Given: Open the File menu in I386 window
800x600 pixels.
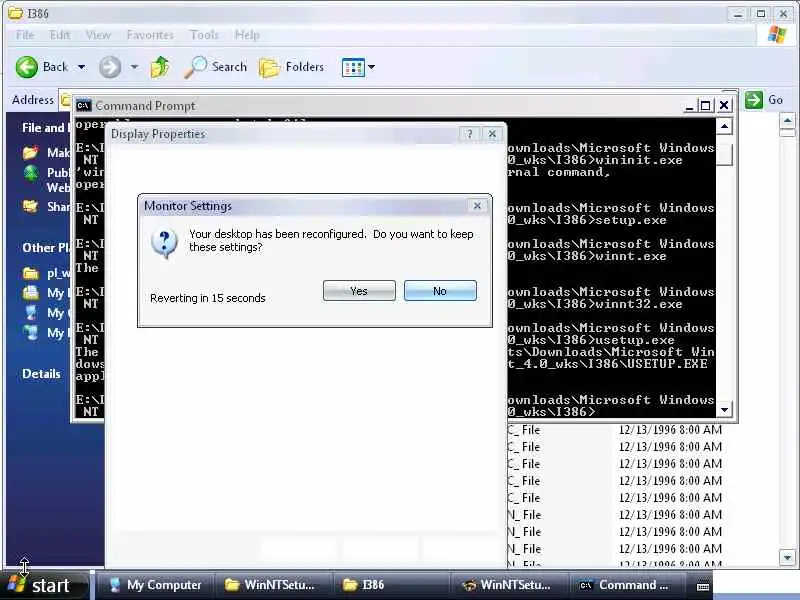Looking at the screenshot, I should click(x=25, y=35).
